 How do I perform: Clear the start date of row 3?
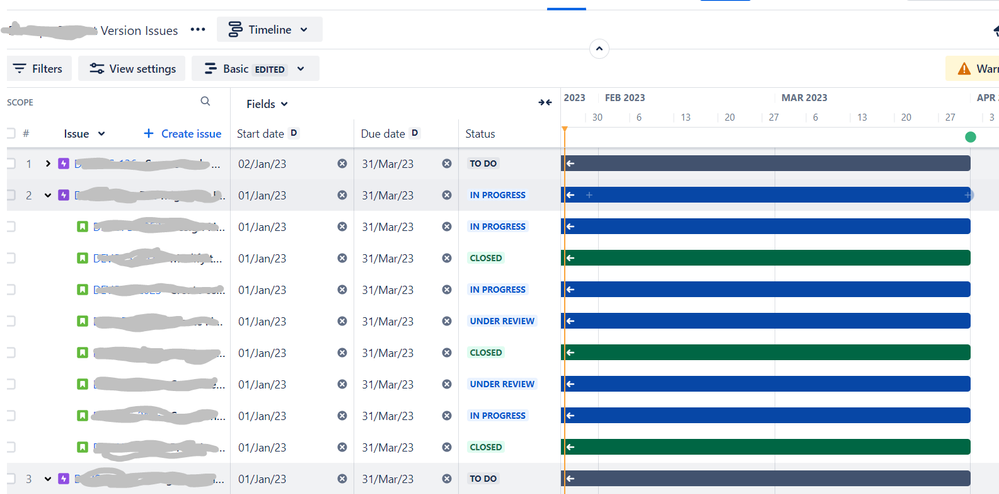click(x=342, y=479)
